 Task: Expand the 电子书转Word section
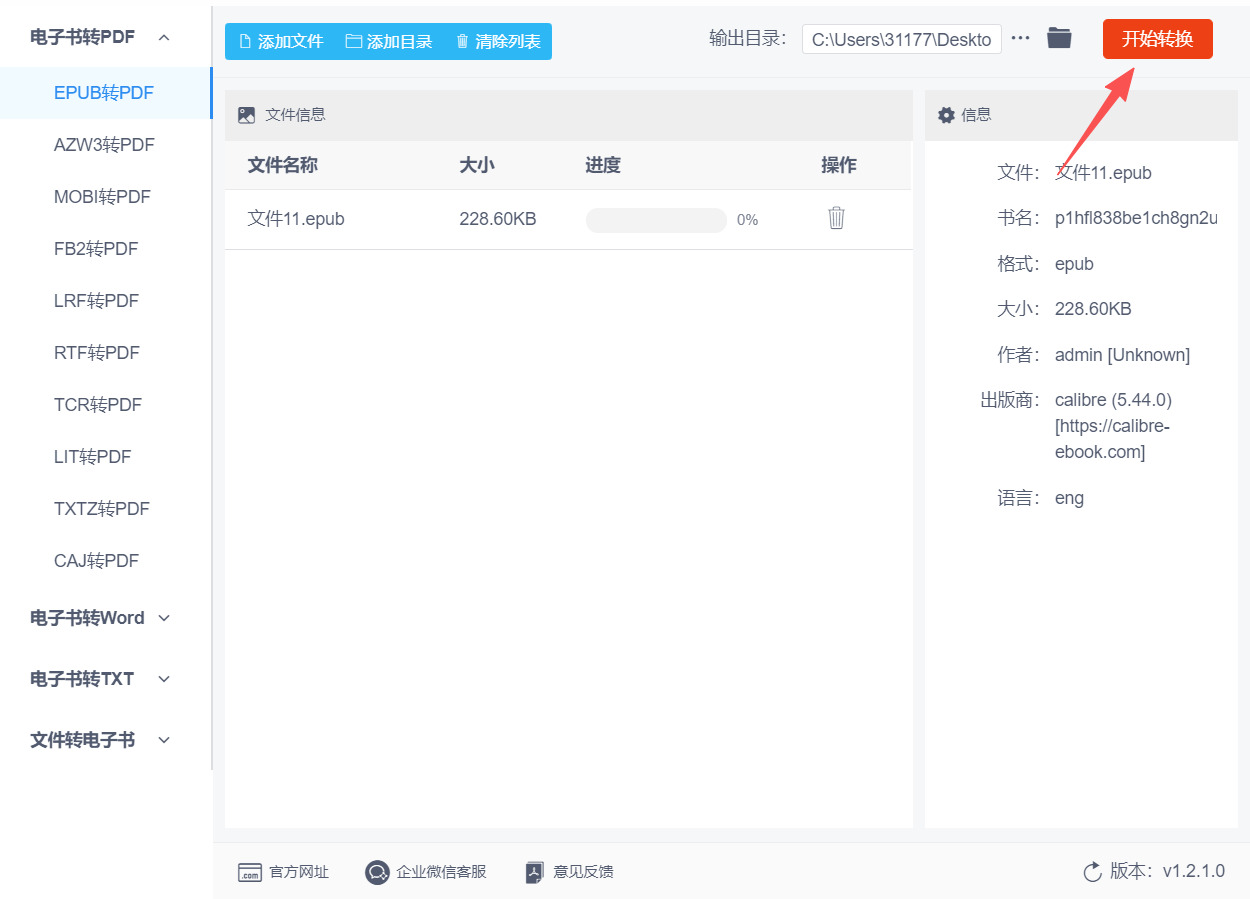(x=163, y=618)
